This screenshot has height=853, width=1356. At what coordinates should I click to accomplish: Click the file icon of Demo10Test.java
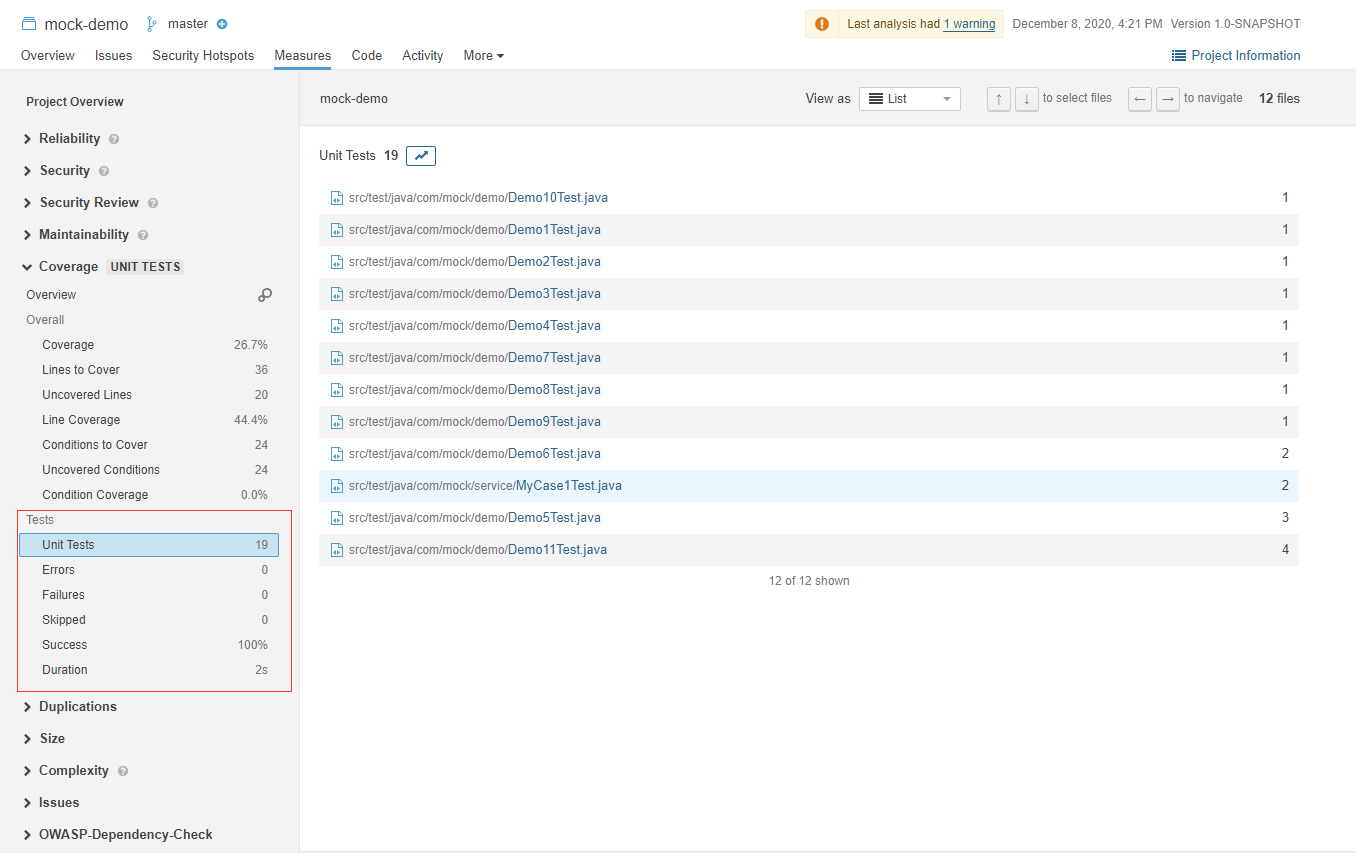click(x=337, y=198)
